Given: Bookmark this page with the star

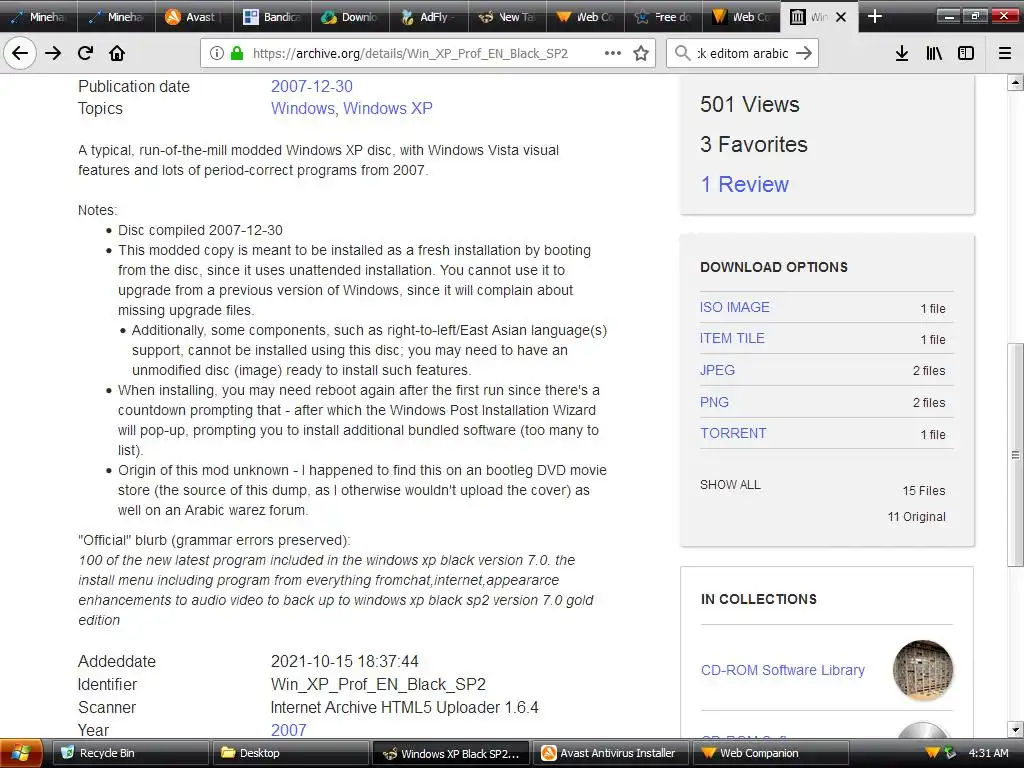Looking at the screenshot, I should point(641,53).
